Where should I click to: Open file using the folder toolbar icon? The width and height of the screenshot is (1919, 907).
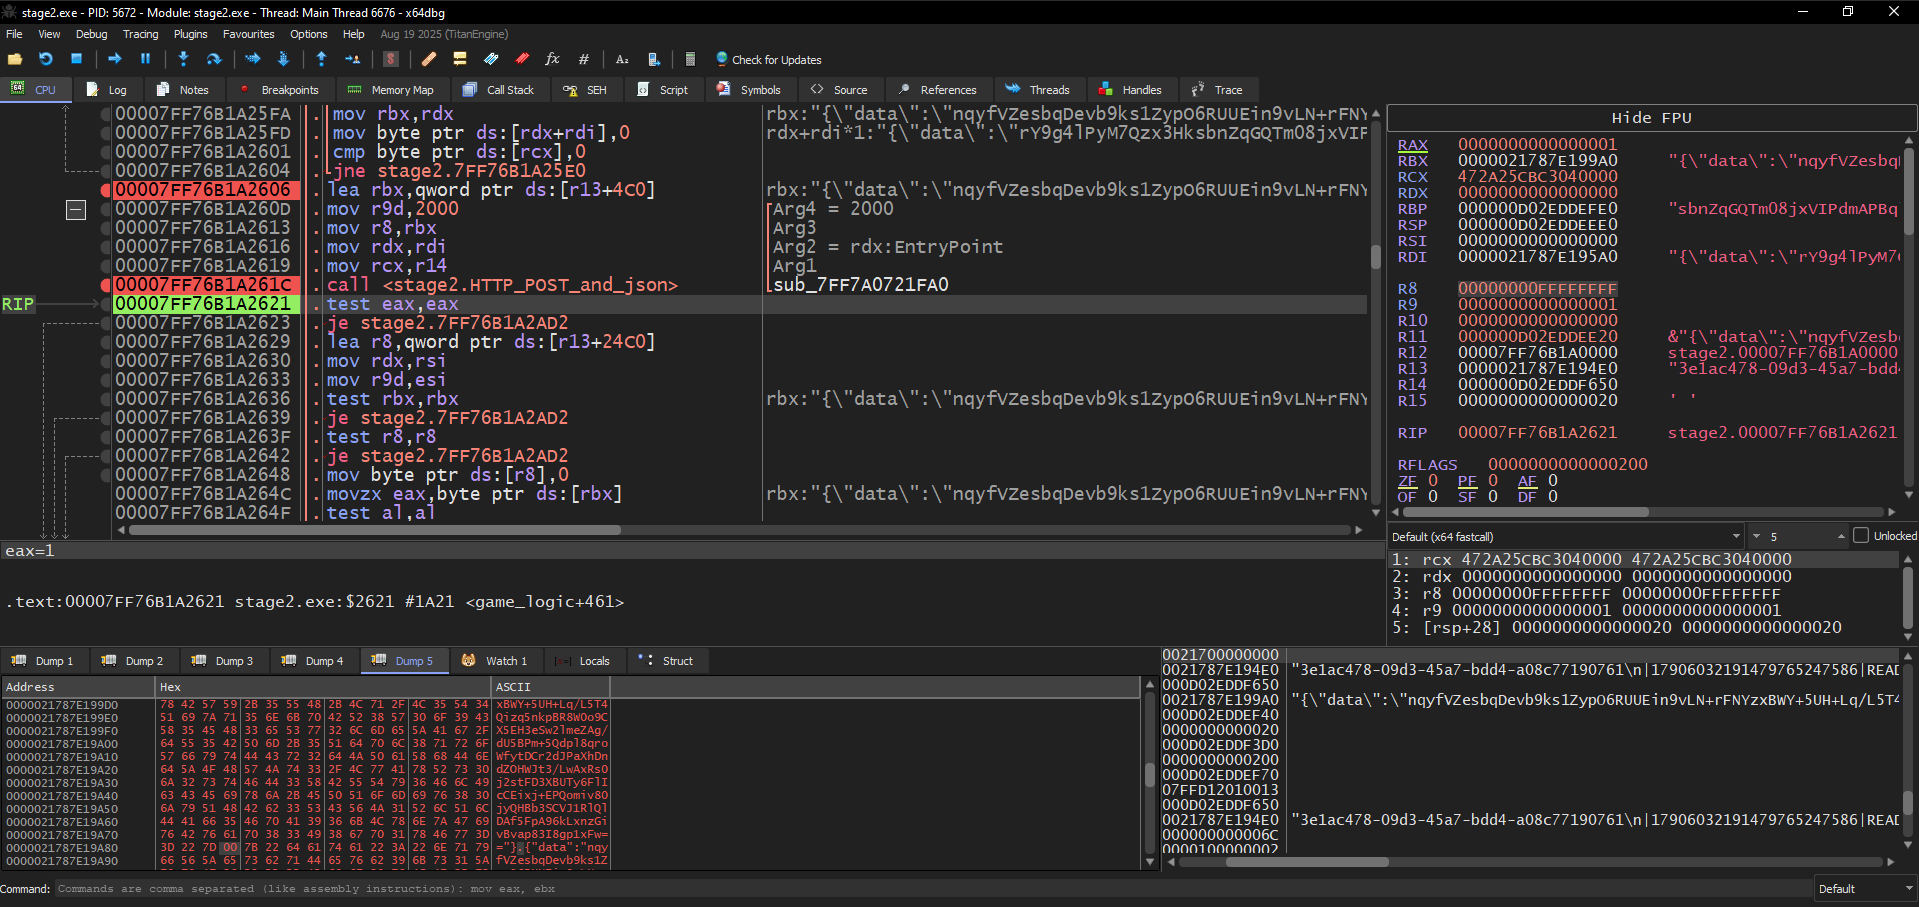[15, 59]
